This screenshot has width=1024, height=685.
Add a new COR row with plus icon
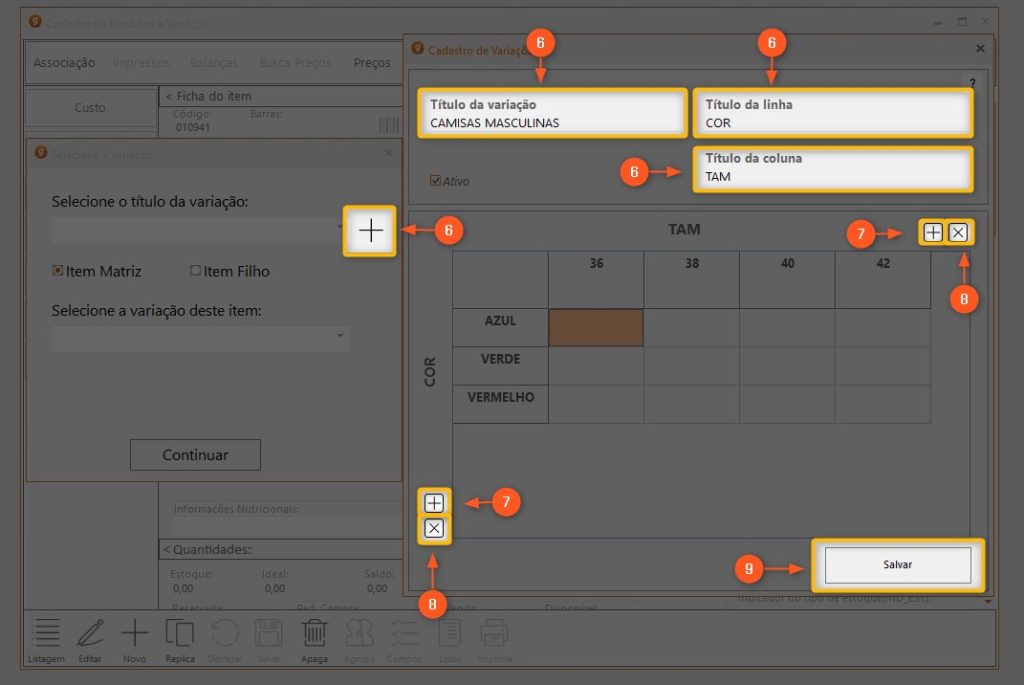click(434, 503)
